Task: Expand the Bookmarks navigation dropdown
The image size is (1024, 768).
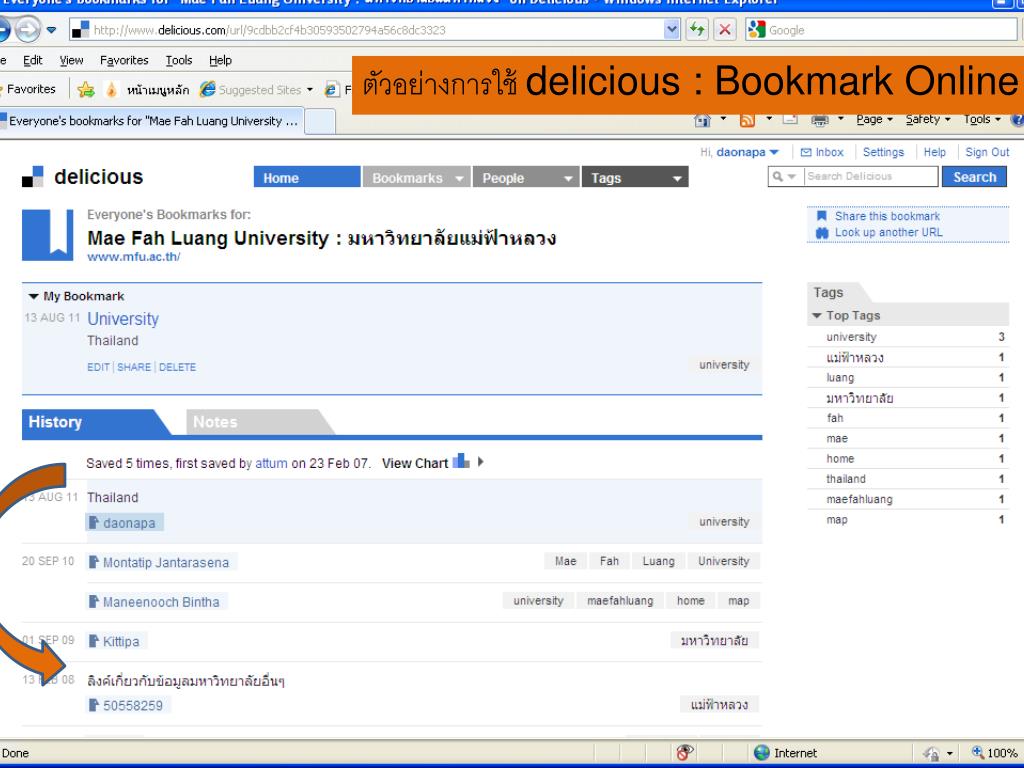Action: tap(459, 178)
